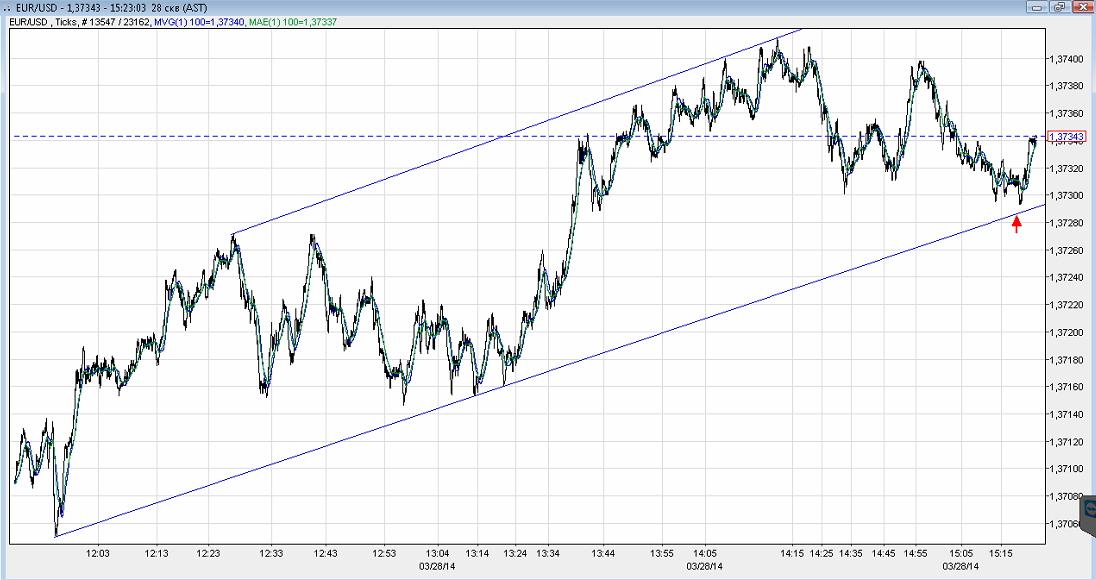Click the 1,37300 price axis label
The image size is (1096, 580).
pos(1066,196)
